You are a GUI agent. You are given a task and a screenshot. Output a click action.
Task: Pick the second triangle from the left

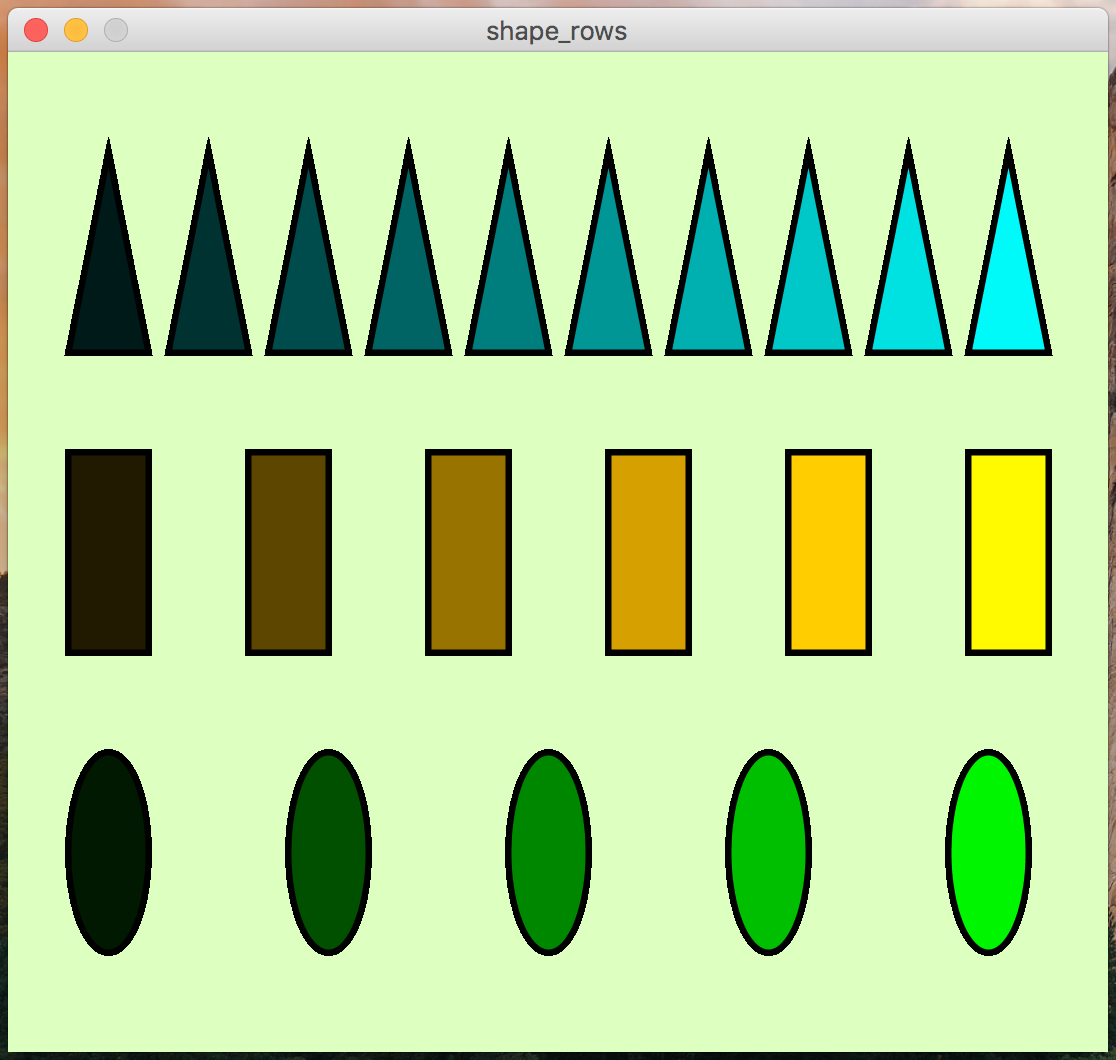[208, 290]
